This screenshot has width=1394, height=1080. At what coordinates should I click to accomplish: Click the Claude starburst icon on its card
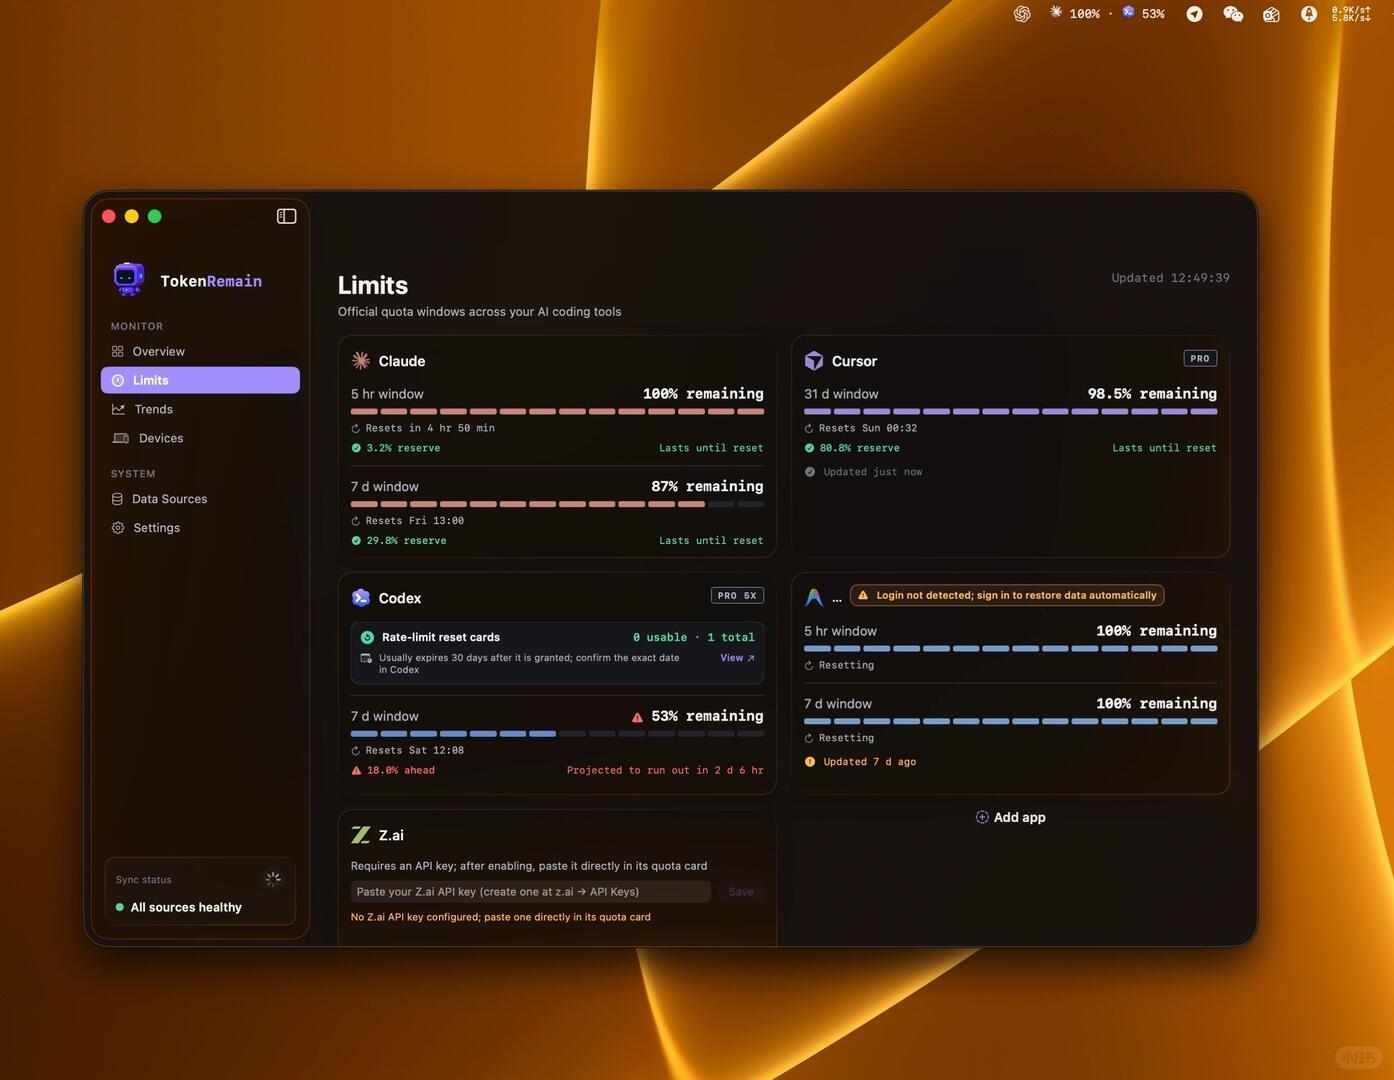pyautogui.click(x=361, y=361)
